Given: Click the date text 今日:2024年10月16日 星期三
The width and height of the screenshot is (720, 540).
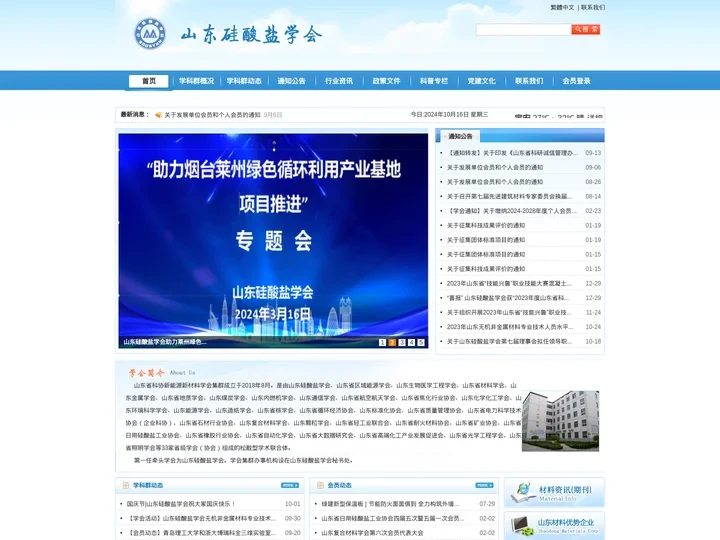Looking at the screenshot, I should click(449, 115).
